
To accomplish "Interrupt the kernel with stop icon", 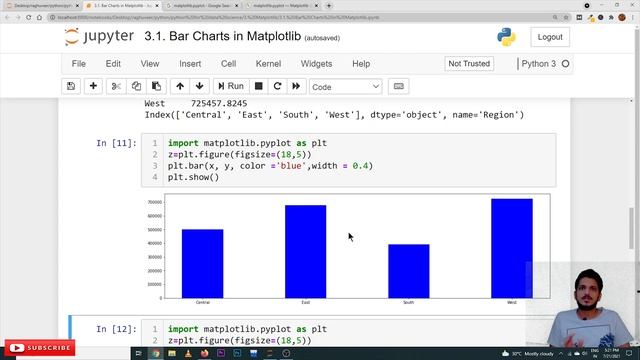I will point(258,86).
